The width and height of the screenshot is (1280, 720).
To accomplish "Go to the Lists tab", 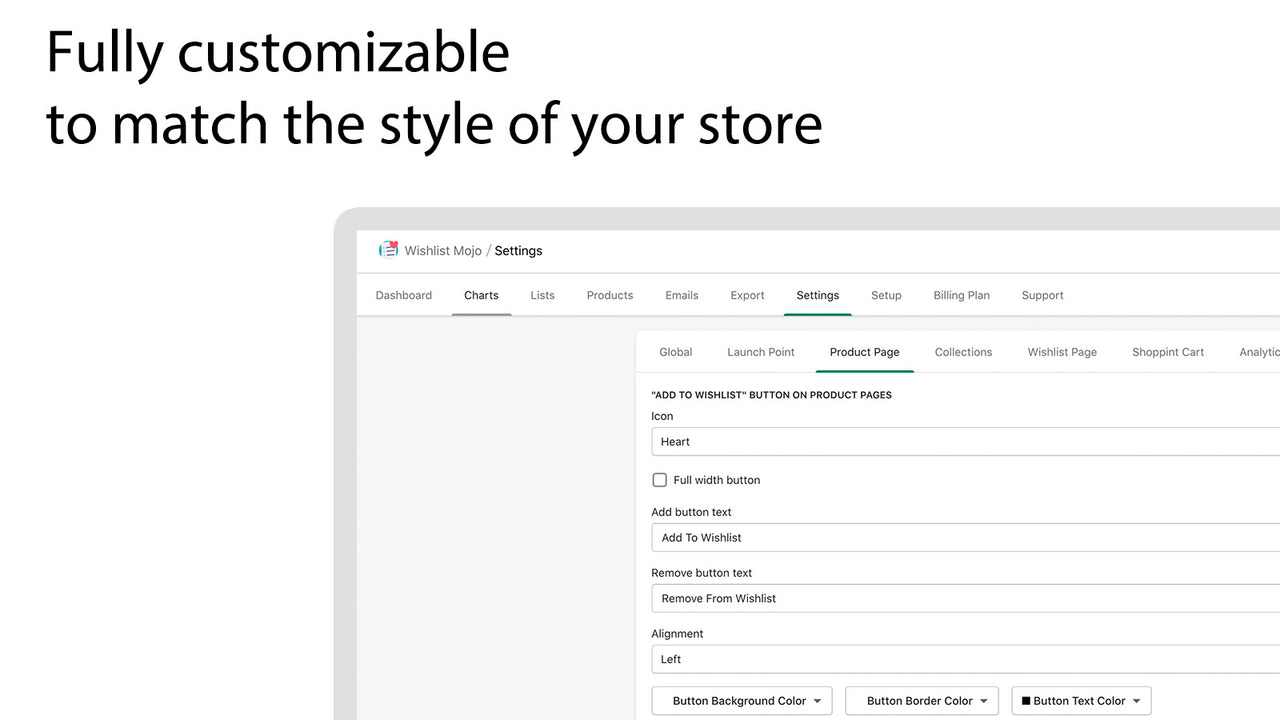I will pos(543,295).
